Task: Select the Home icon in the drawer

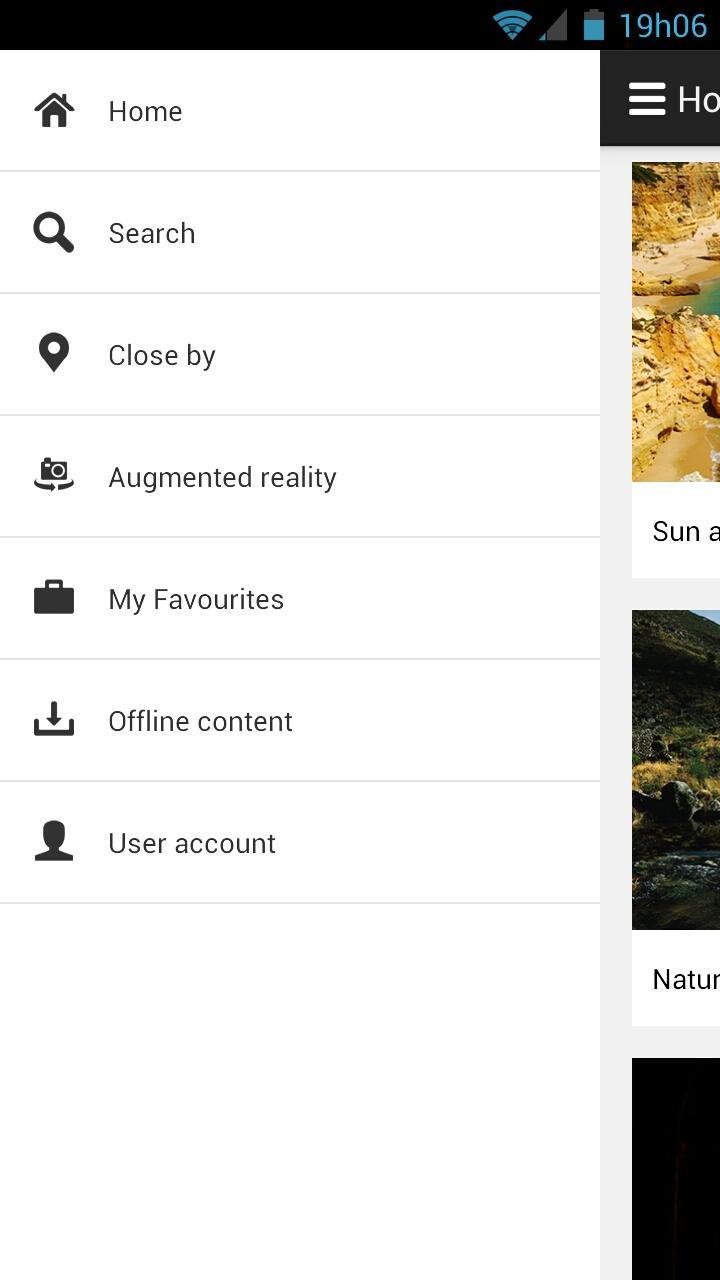Action: click(53, 110)
